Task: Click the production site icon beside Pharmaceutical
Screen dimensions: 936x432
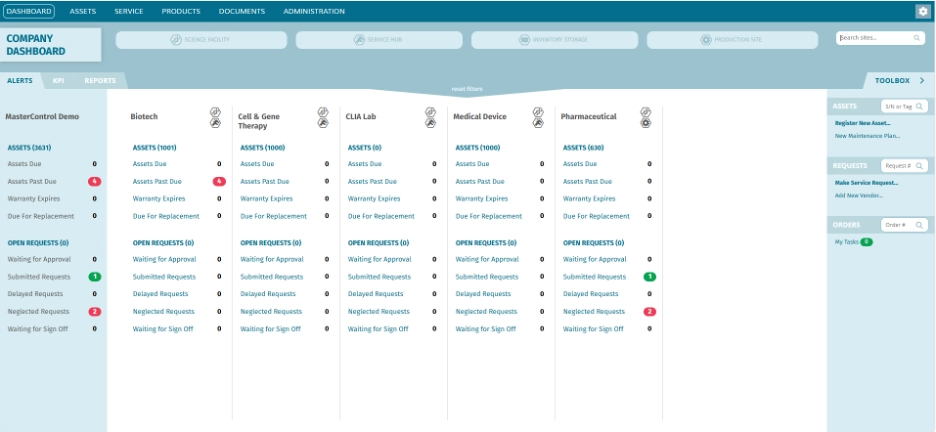Action: 646,123
